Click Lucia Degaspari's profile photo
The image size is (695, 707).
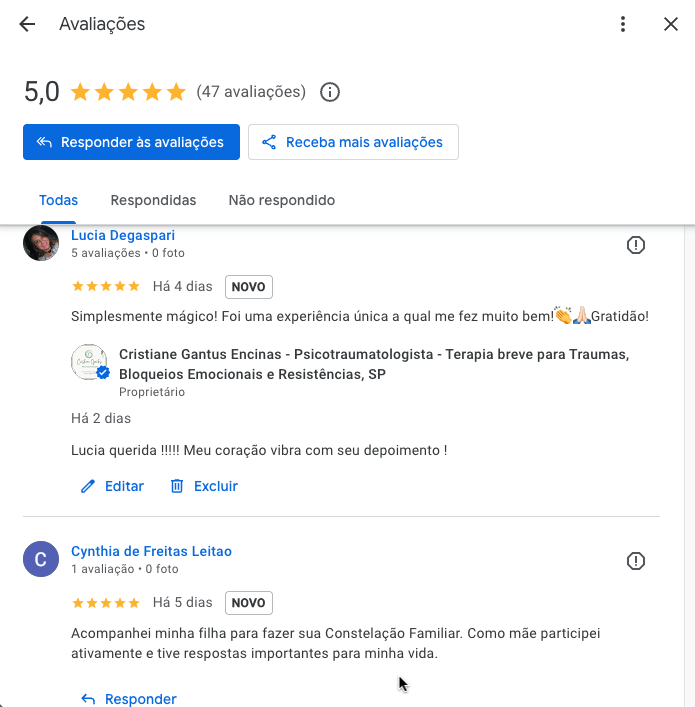41,243
